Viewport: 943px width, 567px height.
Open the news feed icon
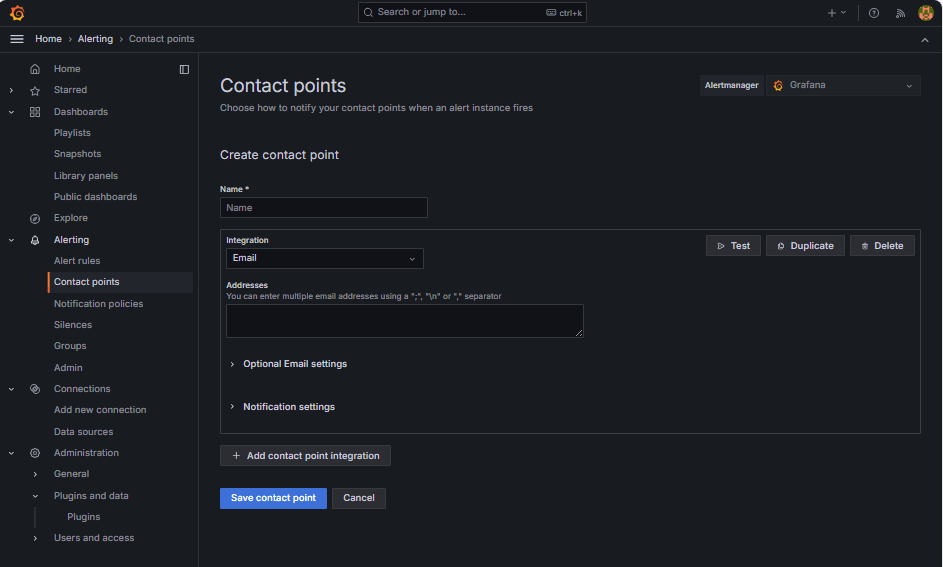[x=900, y=13]
